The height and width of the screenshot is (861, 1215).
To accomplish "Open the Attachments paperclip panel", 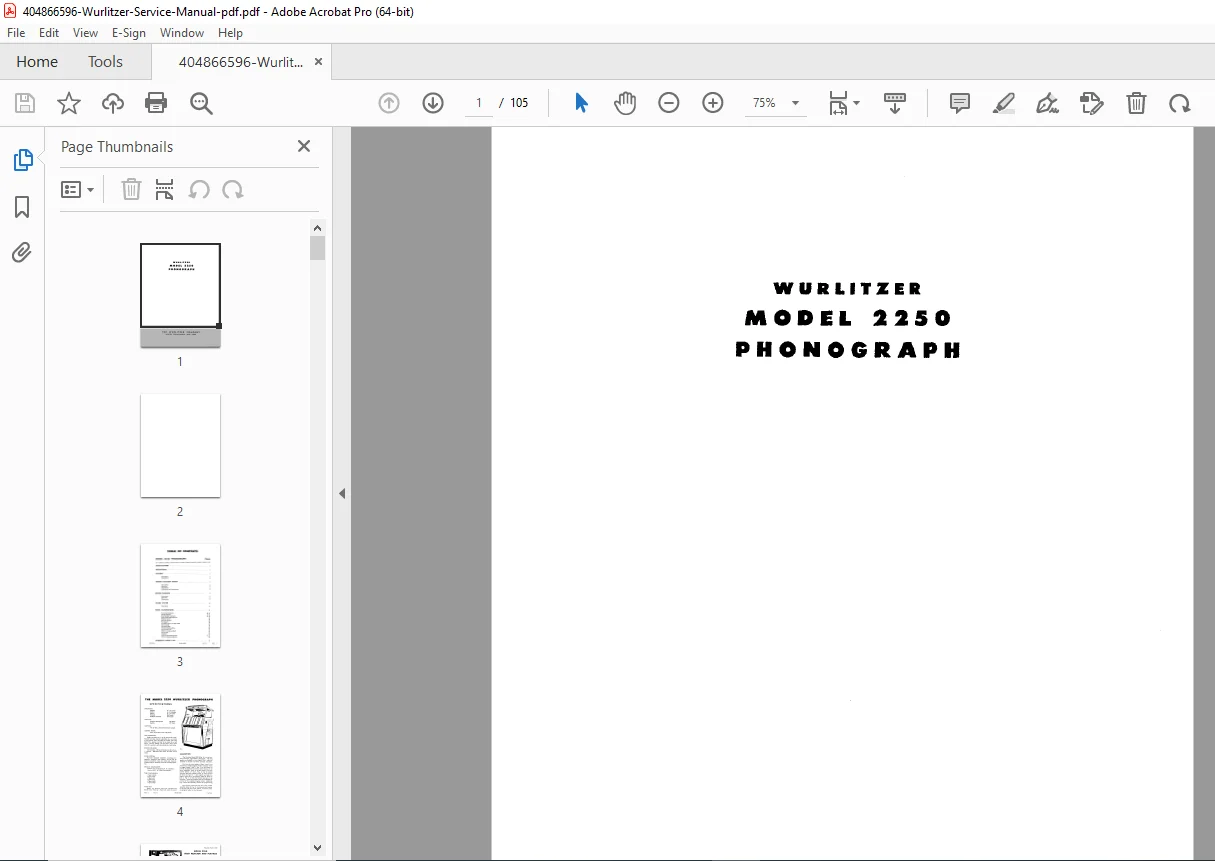I will 22,252.
